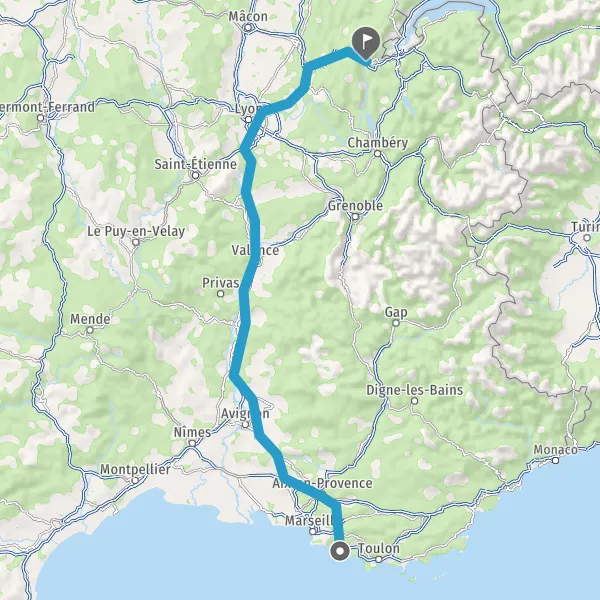Click the Toulon city label
The height and width of the screenshot is (600, 600).
(x=379, y=548)
